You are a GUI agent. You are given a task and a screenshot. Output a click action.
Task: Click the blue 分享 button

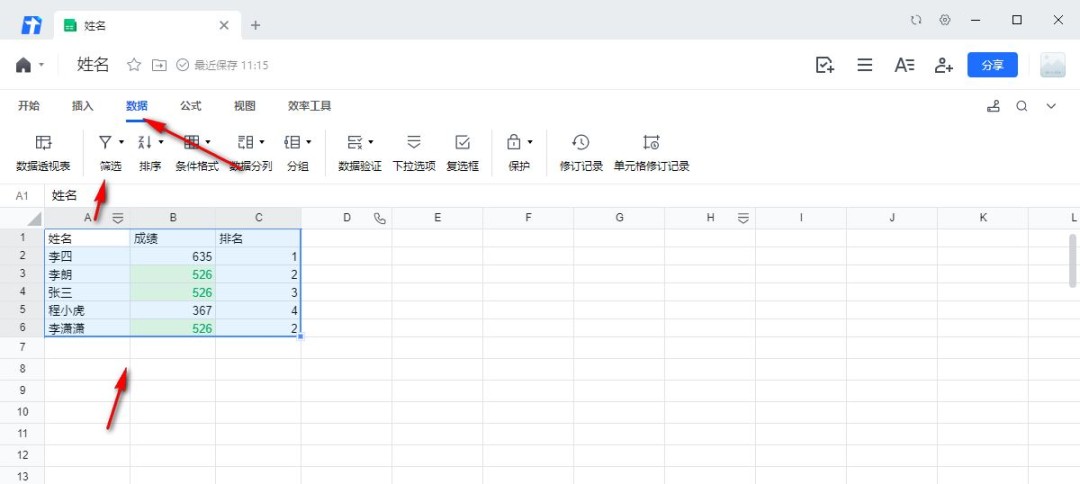point(993,65)
